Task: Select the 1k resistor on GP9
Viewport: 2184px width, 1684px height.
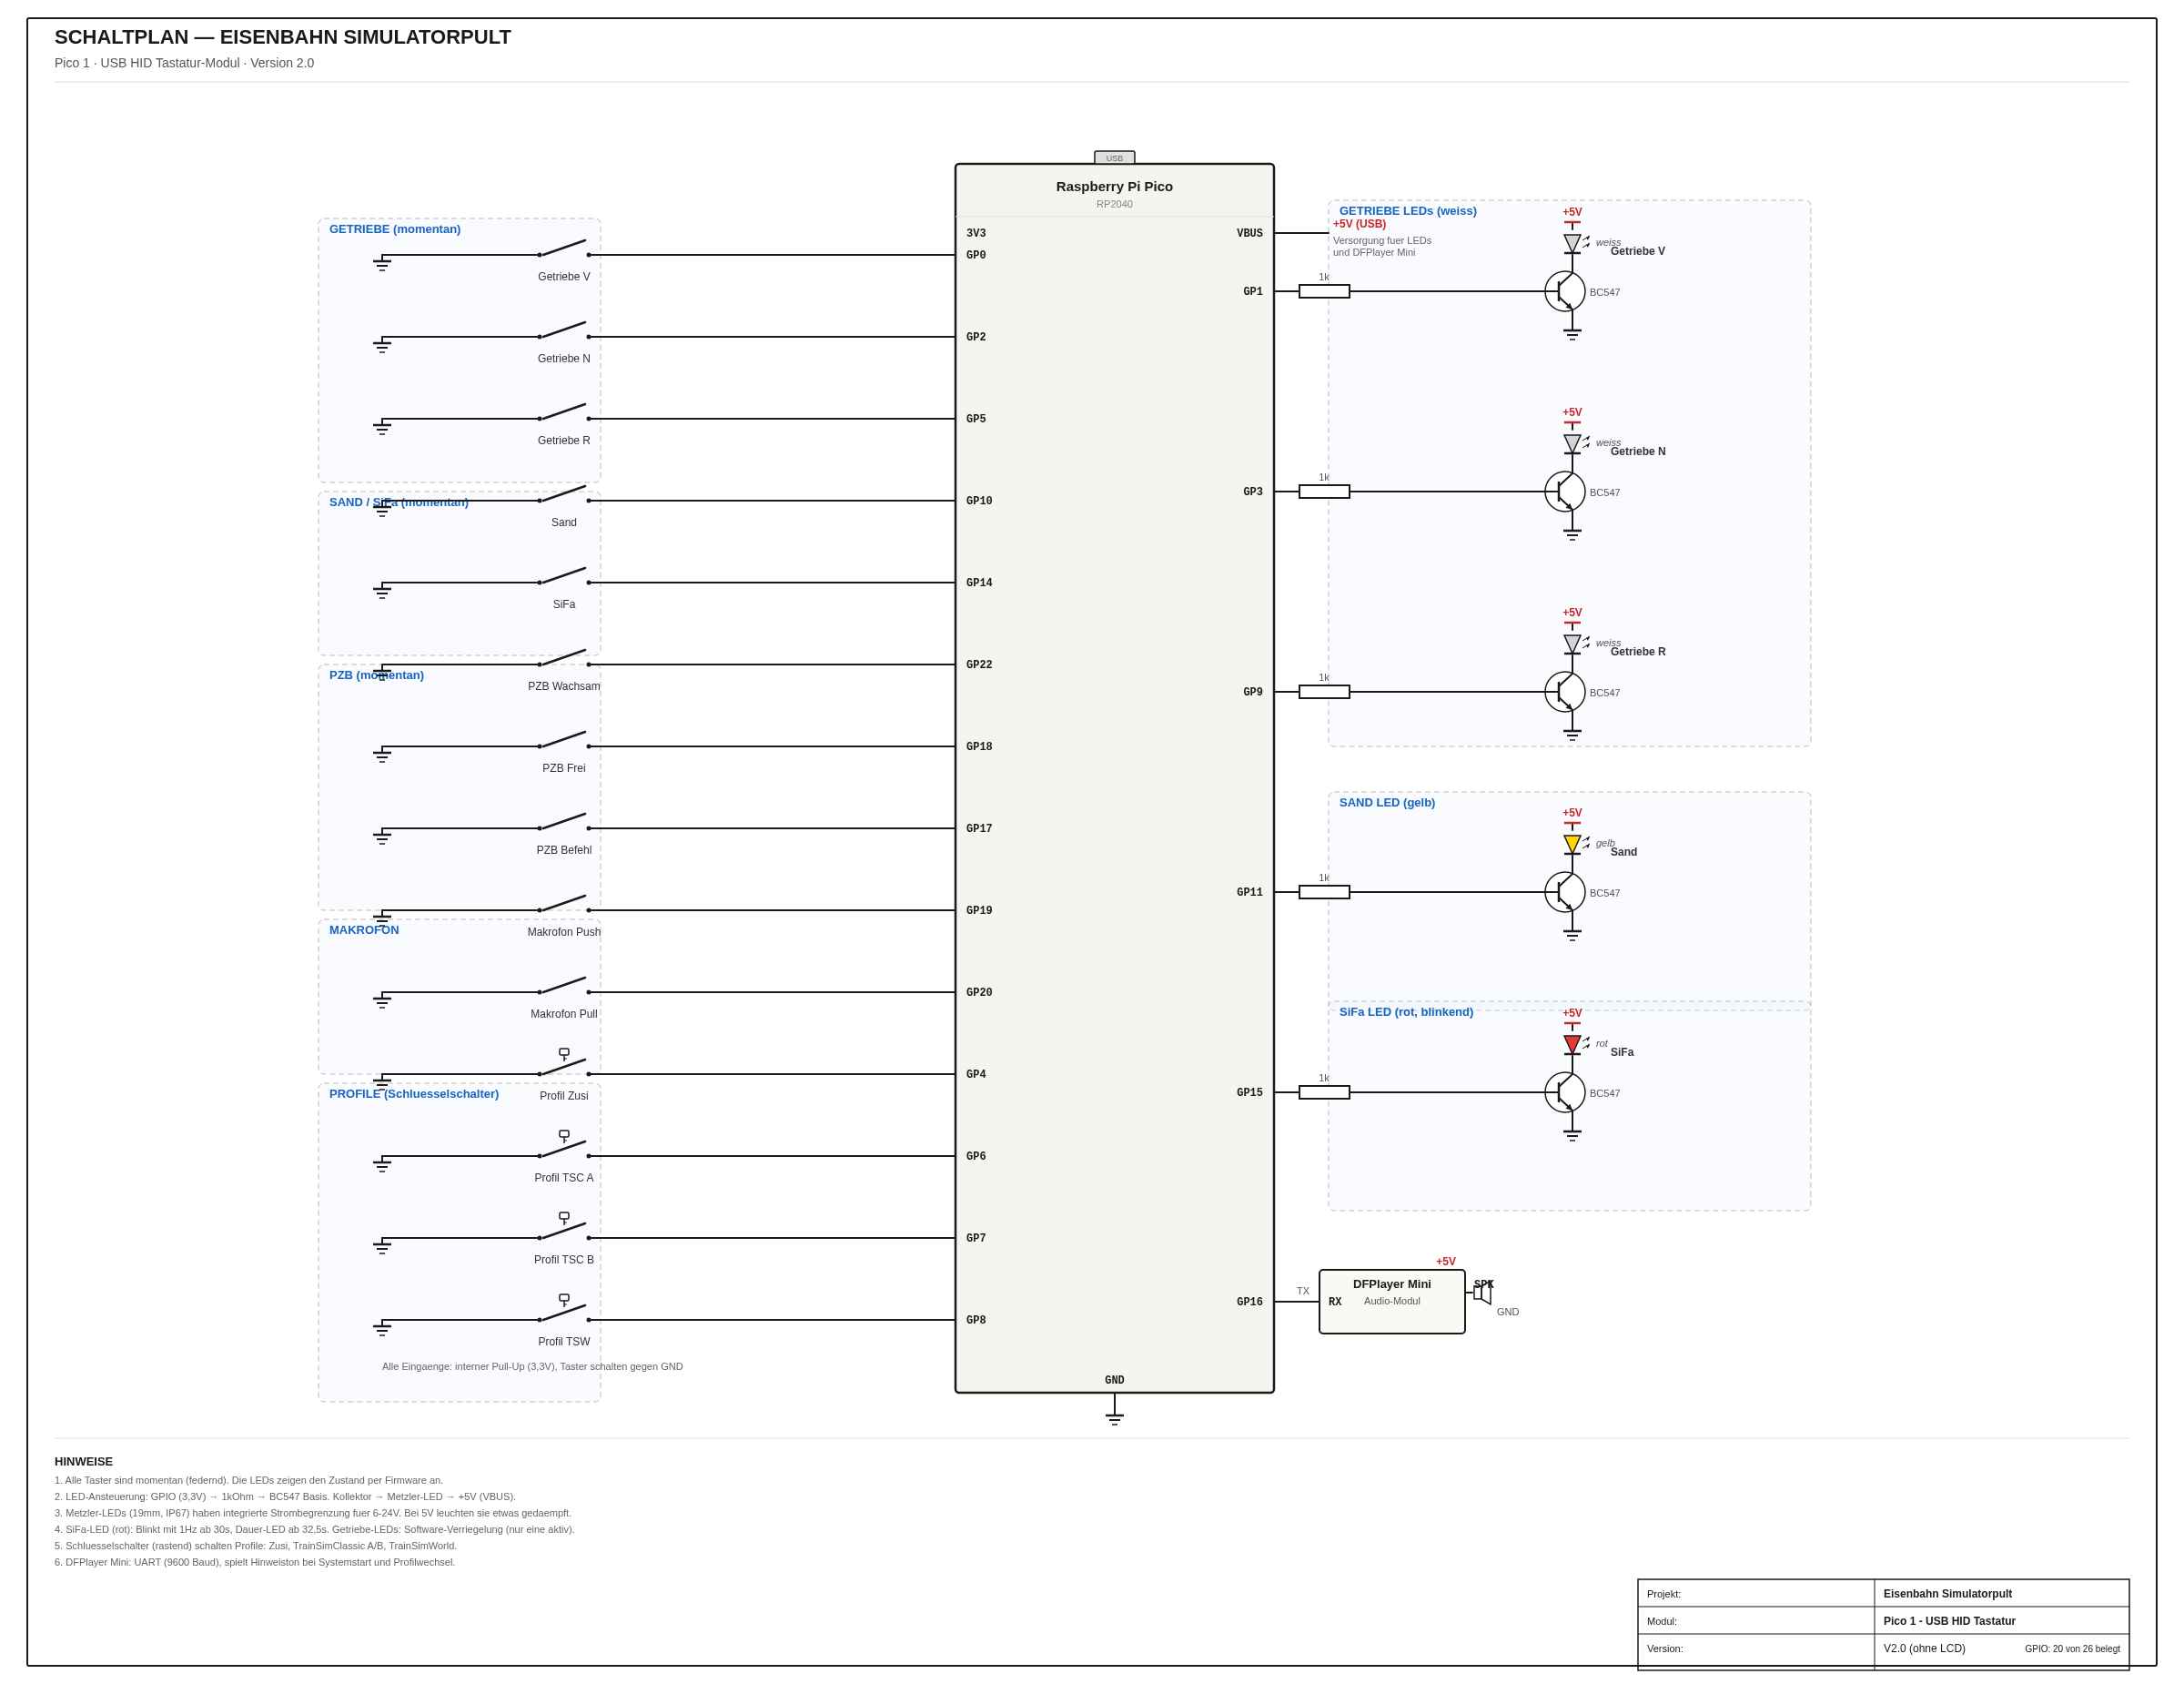Action: (1324, 692)
